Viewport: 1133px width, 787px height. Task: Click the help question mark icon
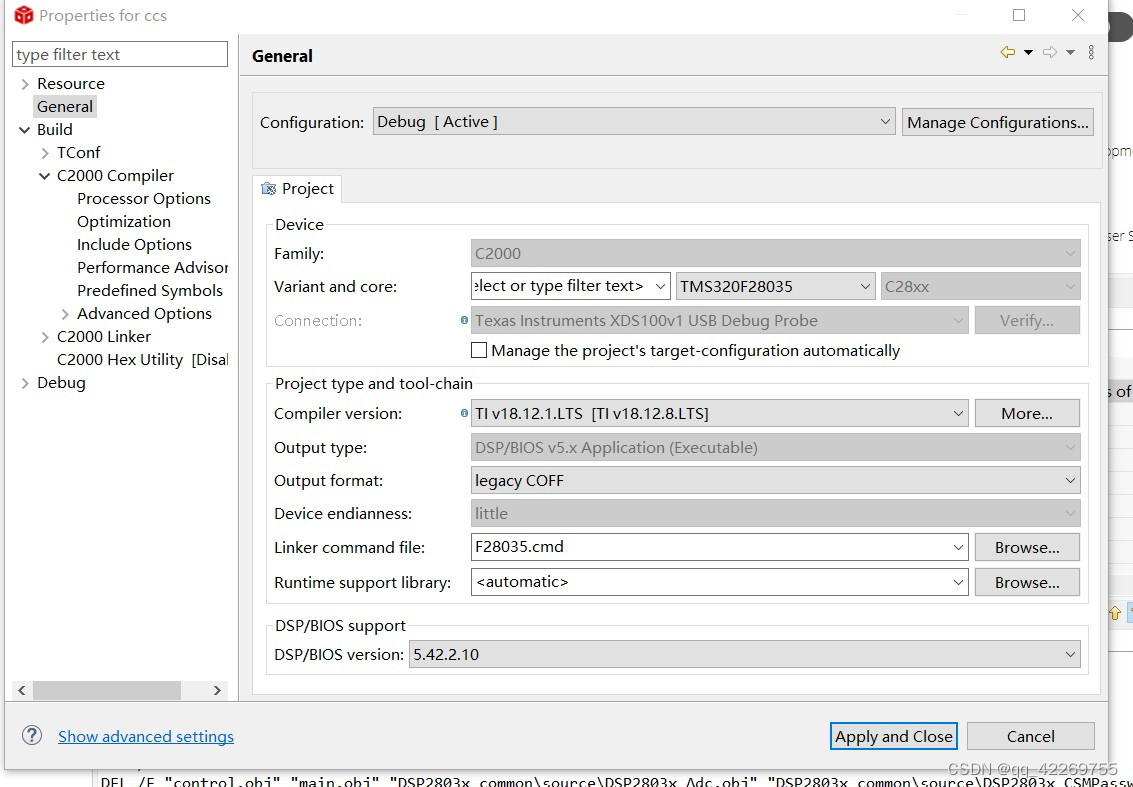point(31,735)
